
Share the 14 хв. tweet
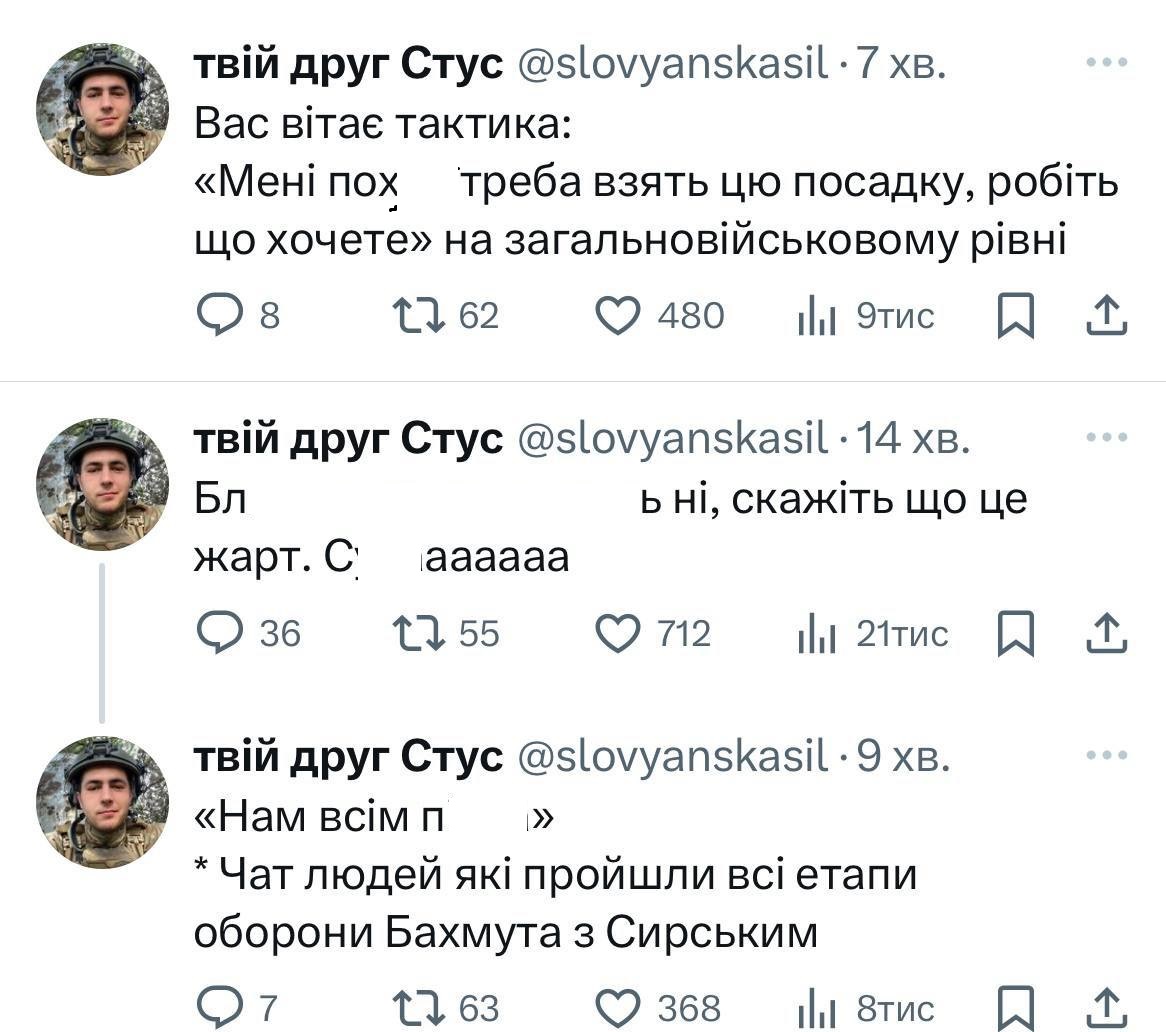tap(1107, 634)
